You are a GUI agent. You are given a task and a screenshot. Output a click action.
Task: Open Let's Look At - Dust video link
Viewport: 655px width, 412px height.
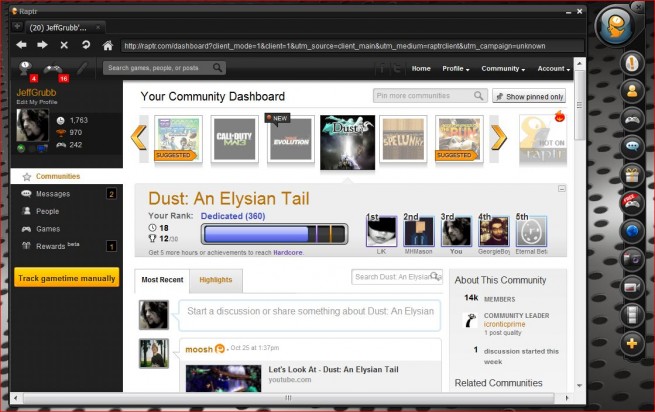[x=333, y=369]
